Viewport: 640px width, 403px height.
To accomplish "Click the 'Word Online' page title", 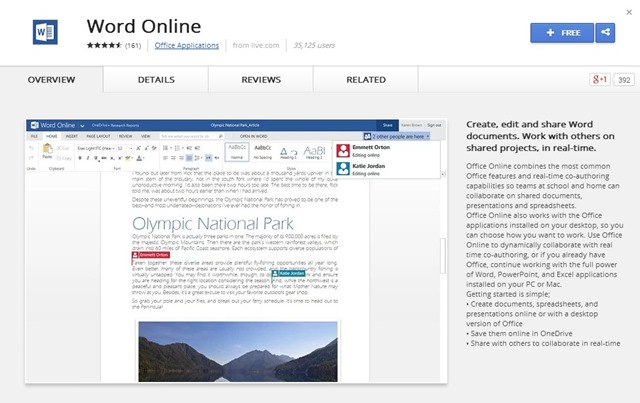I will (144, 26).
